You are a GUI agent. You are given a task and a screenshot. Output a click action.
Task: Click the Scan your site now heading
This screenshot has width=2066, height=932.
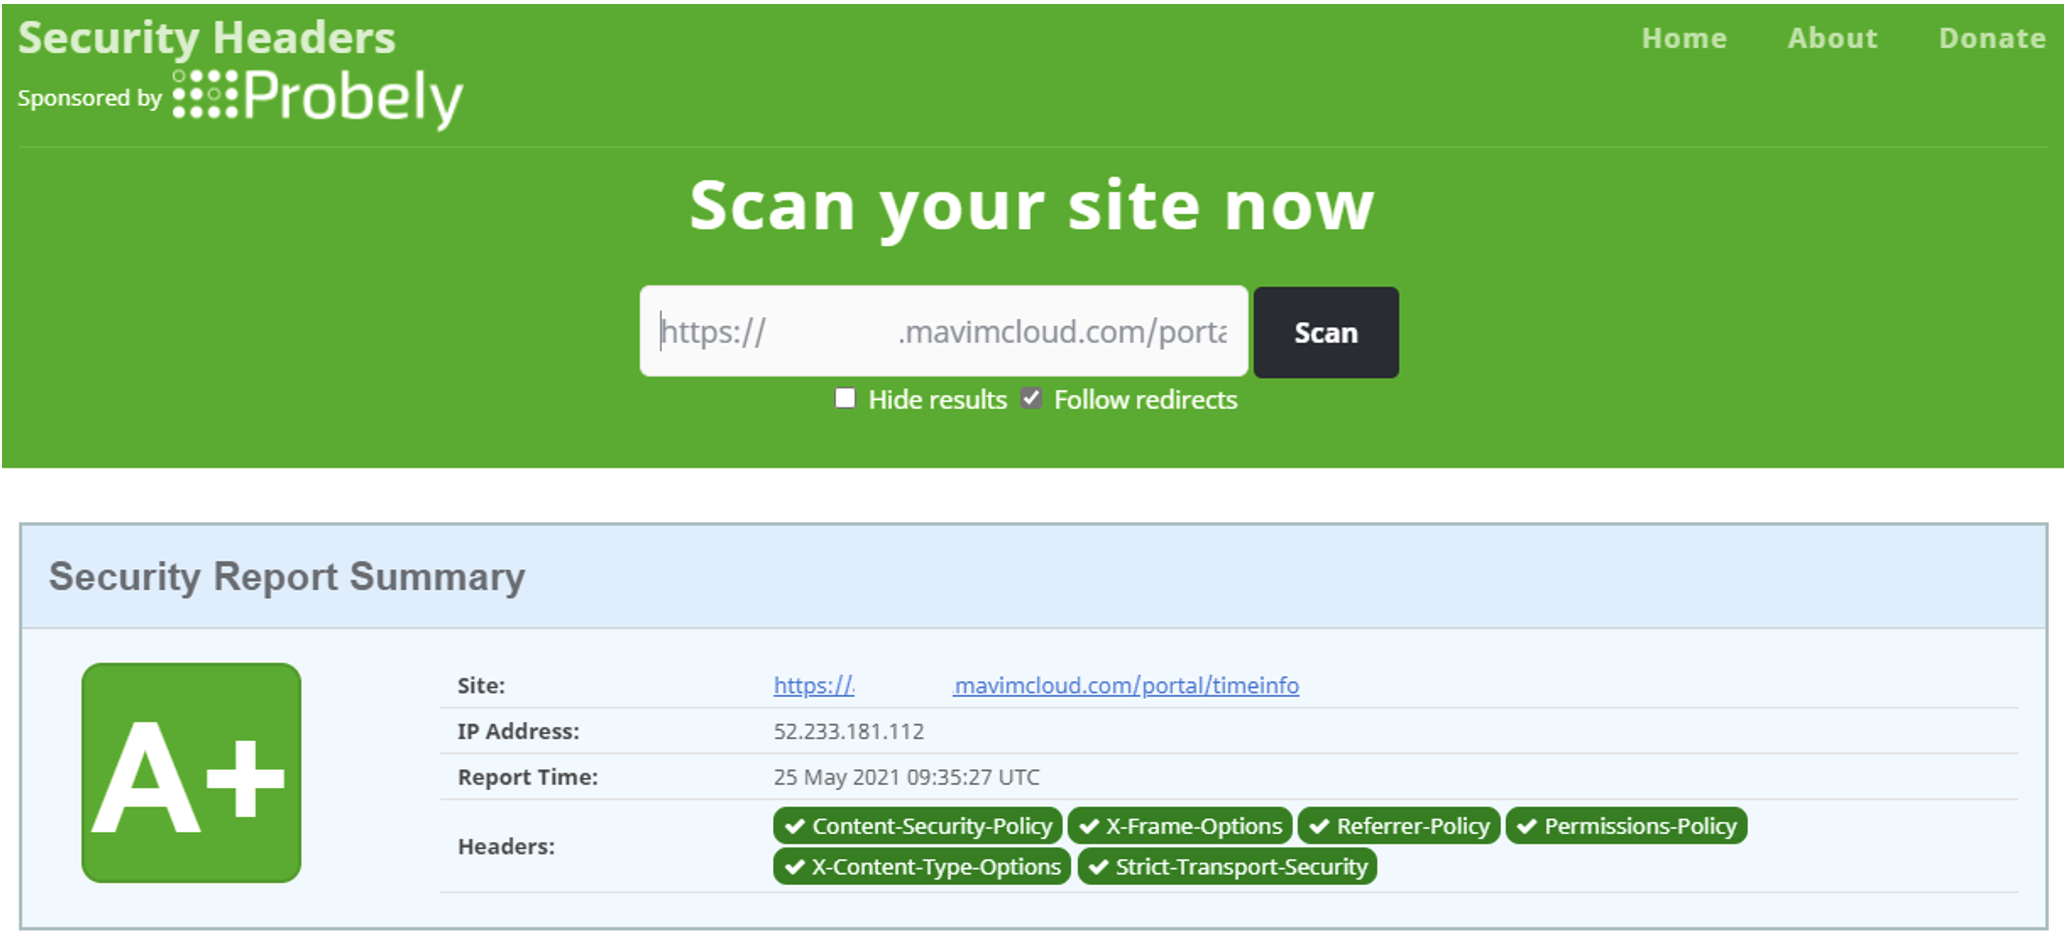pos(1032,206)
